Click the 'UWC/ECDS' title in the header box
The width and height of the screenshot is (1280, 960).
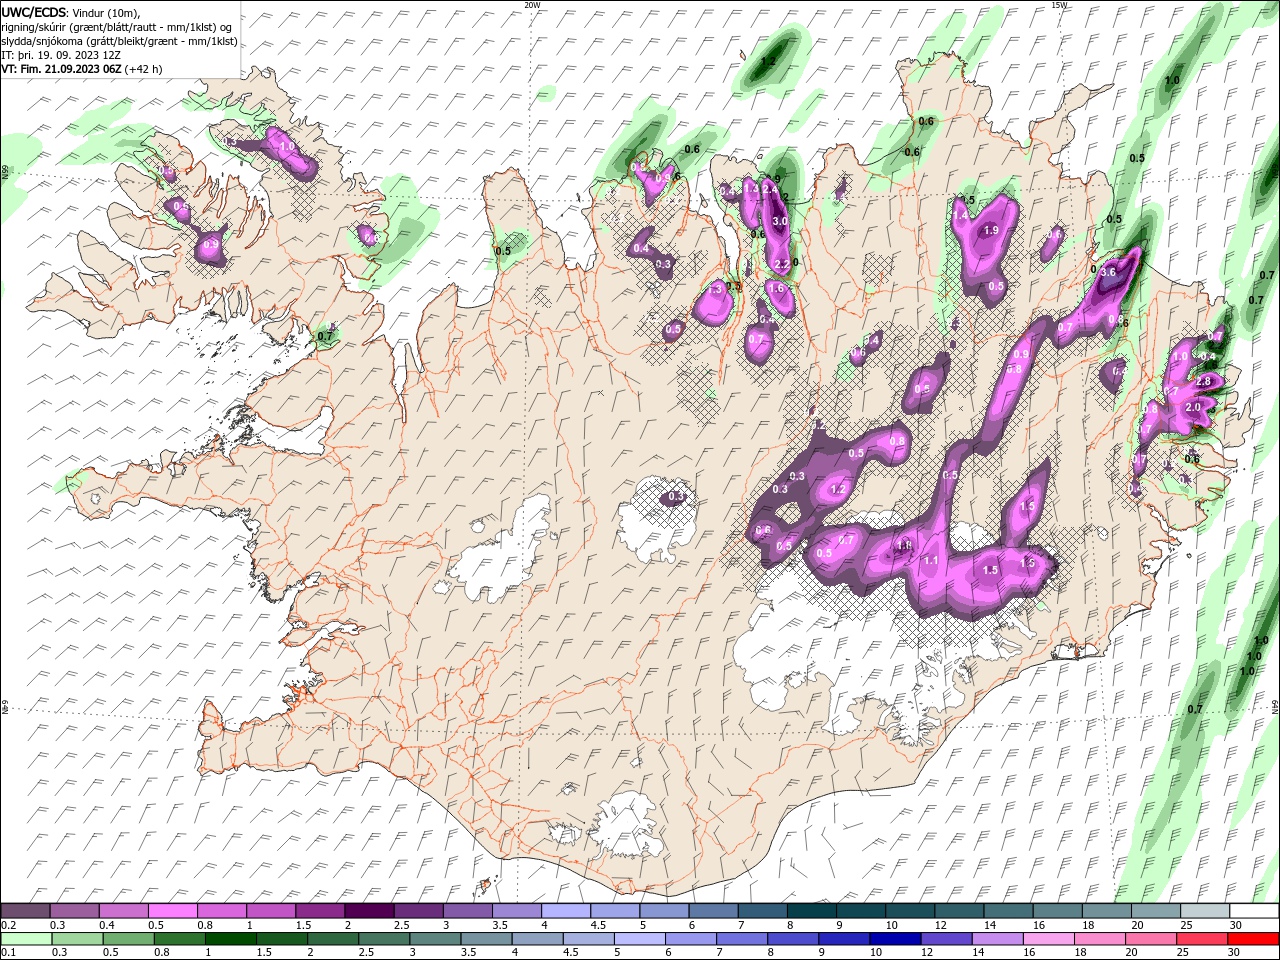tap(33, 12)
